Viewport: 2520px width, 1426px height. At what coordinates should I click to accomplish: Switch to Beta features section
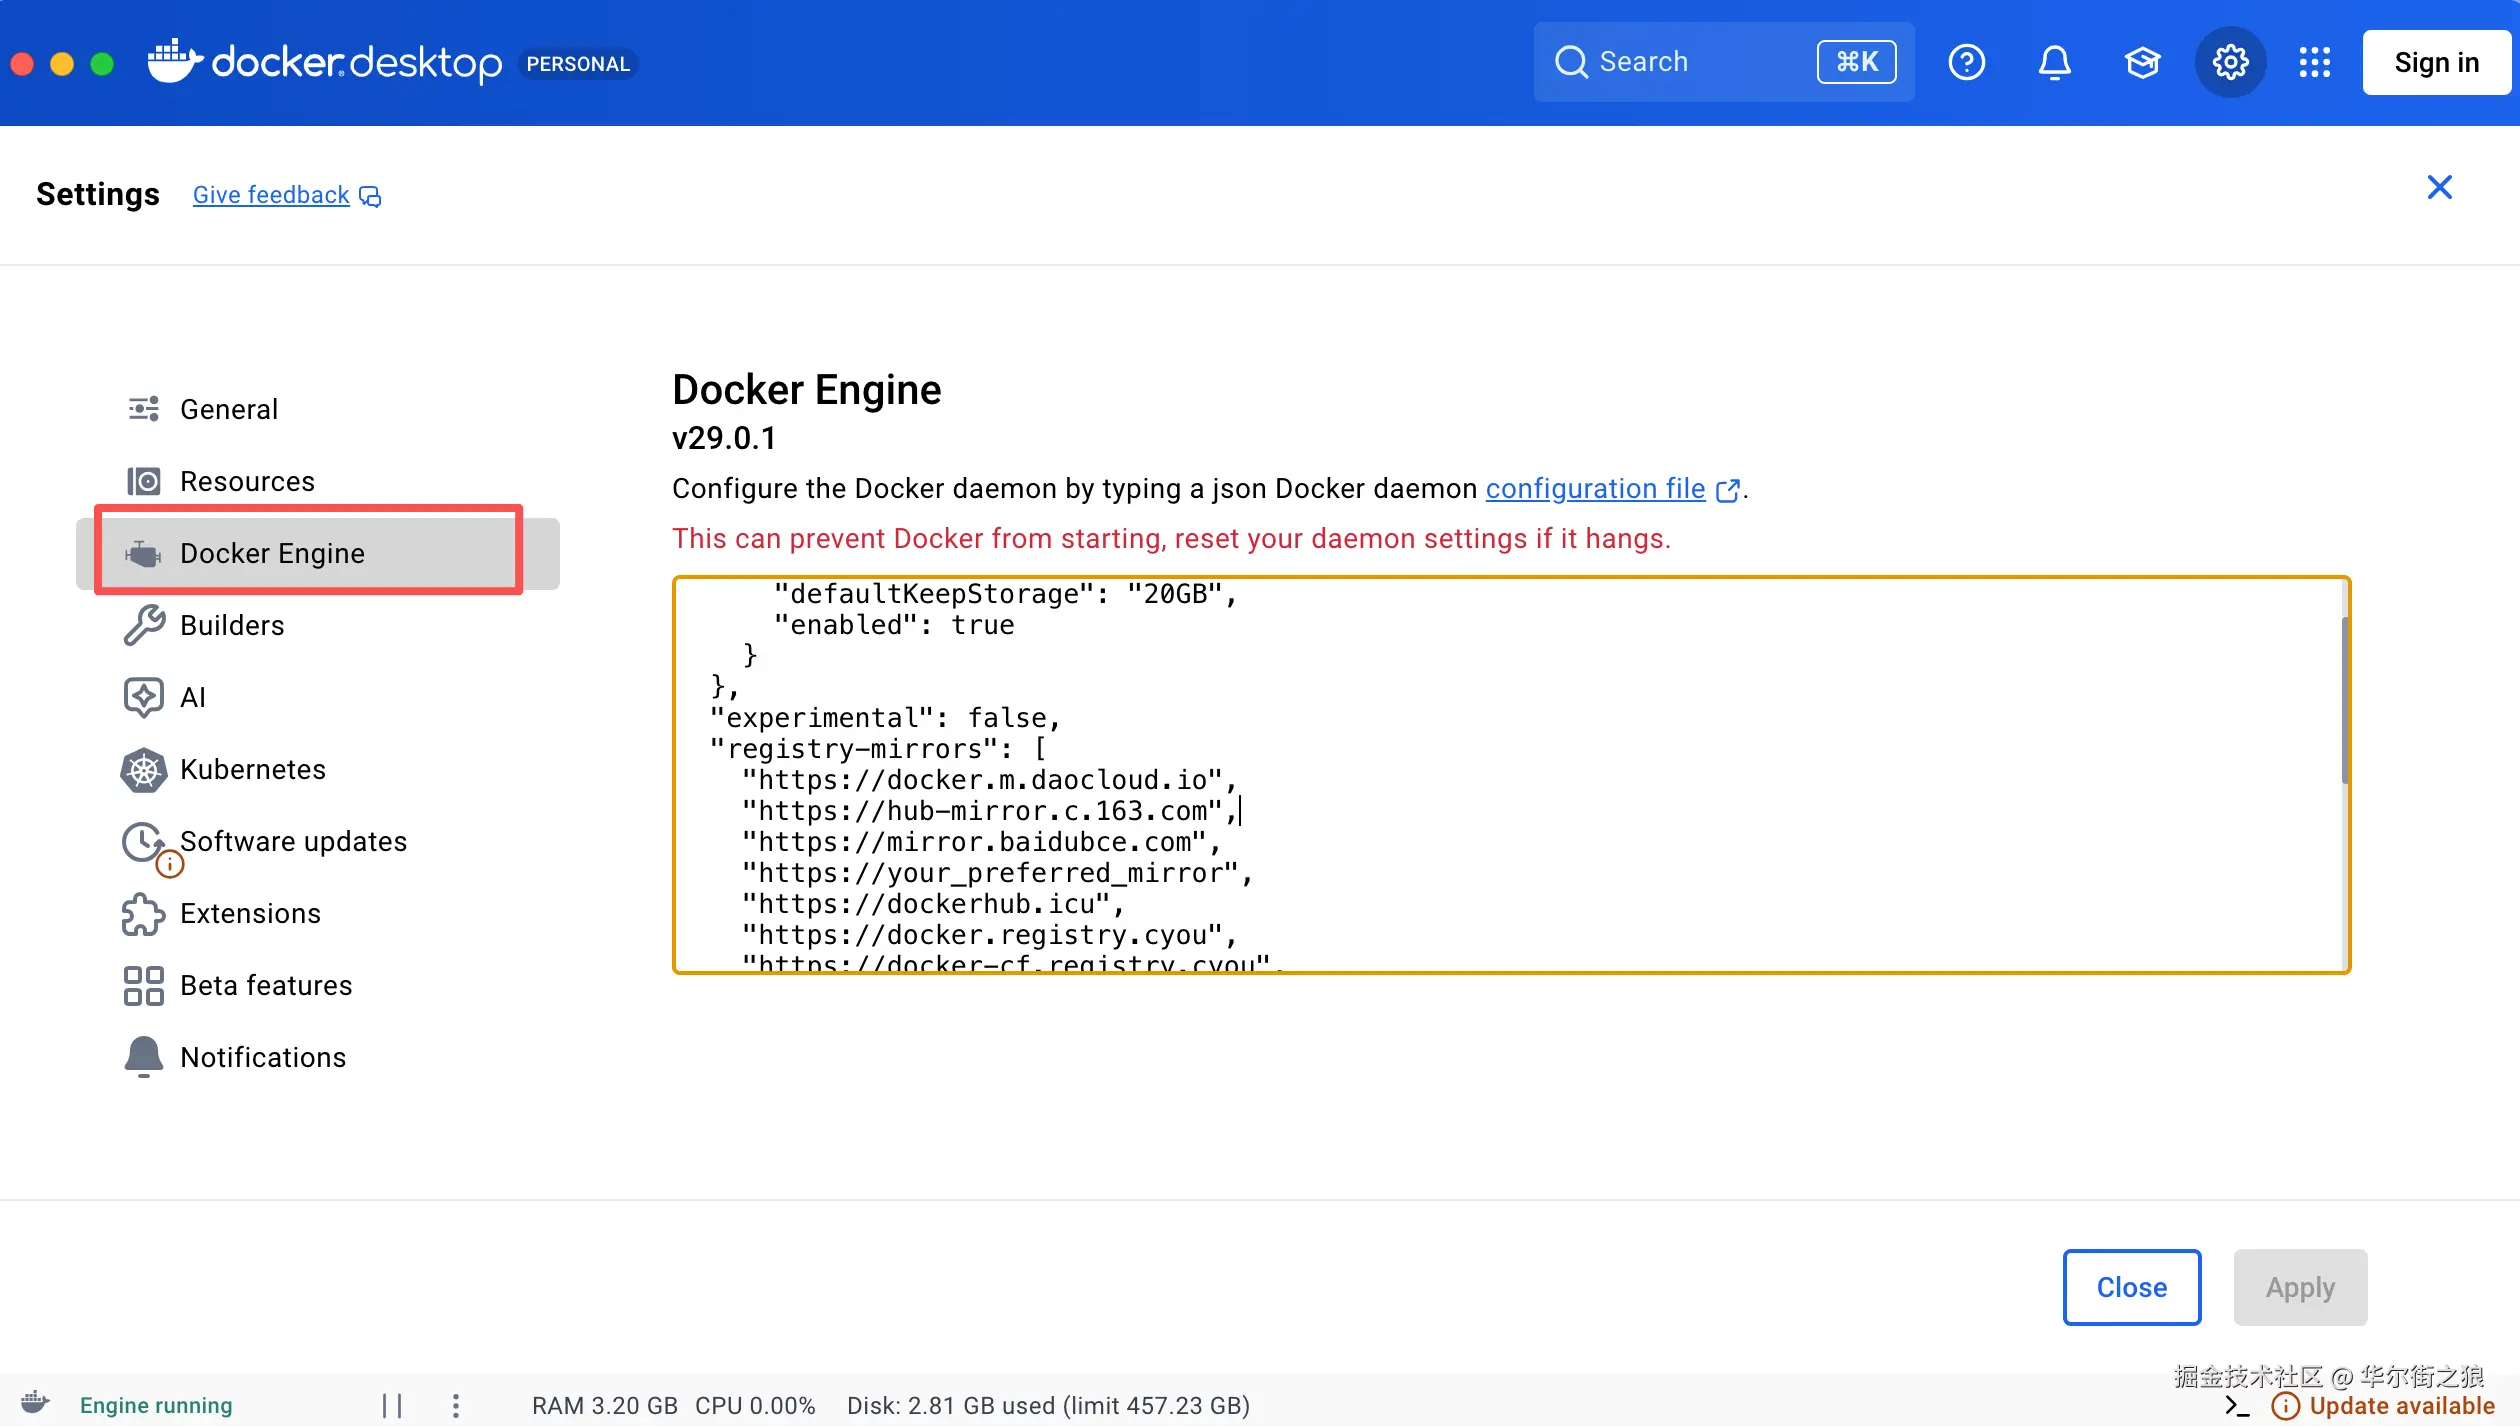[x=266, y=985]
